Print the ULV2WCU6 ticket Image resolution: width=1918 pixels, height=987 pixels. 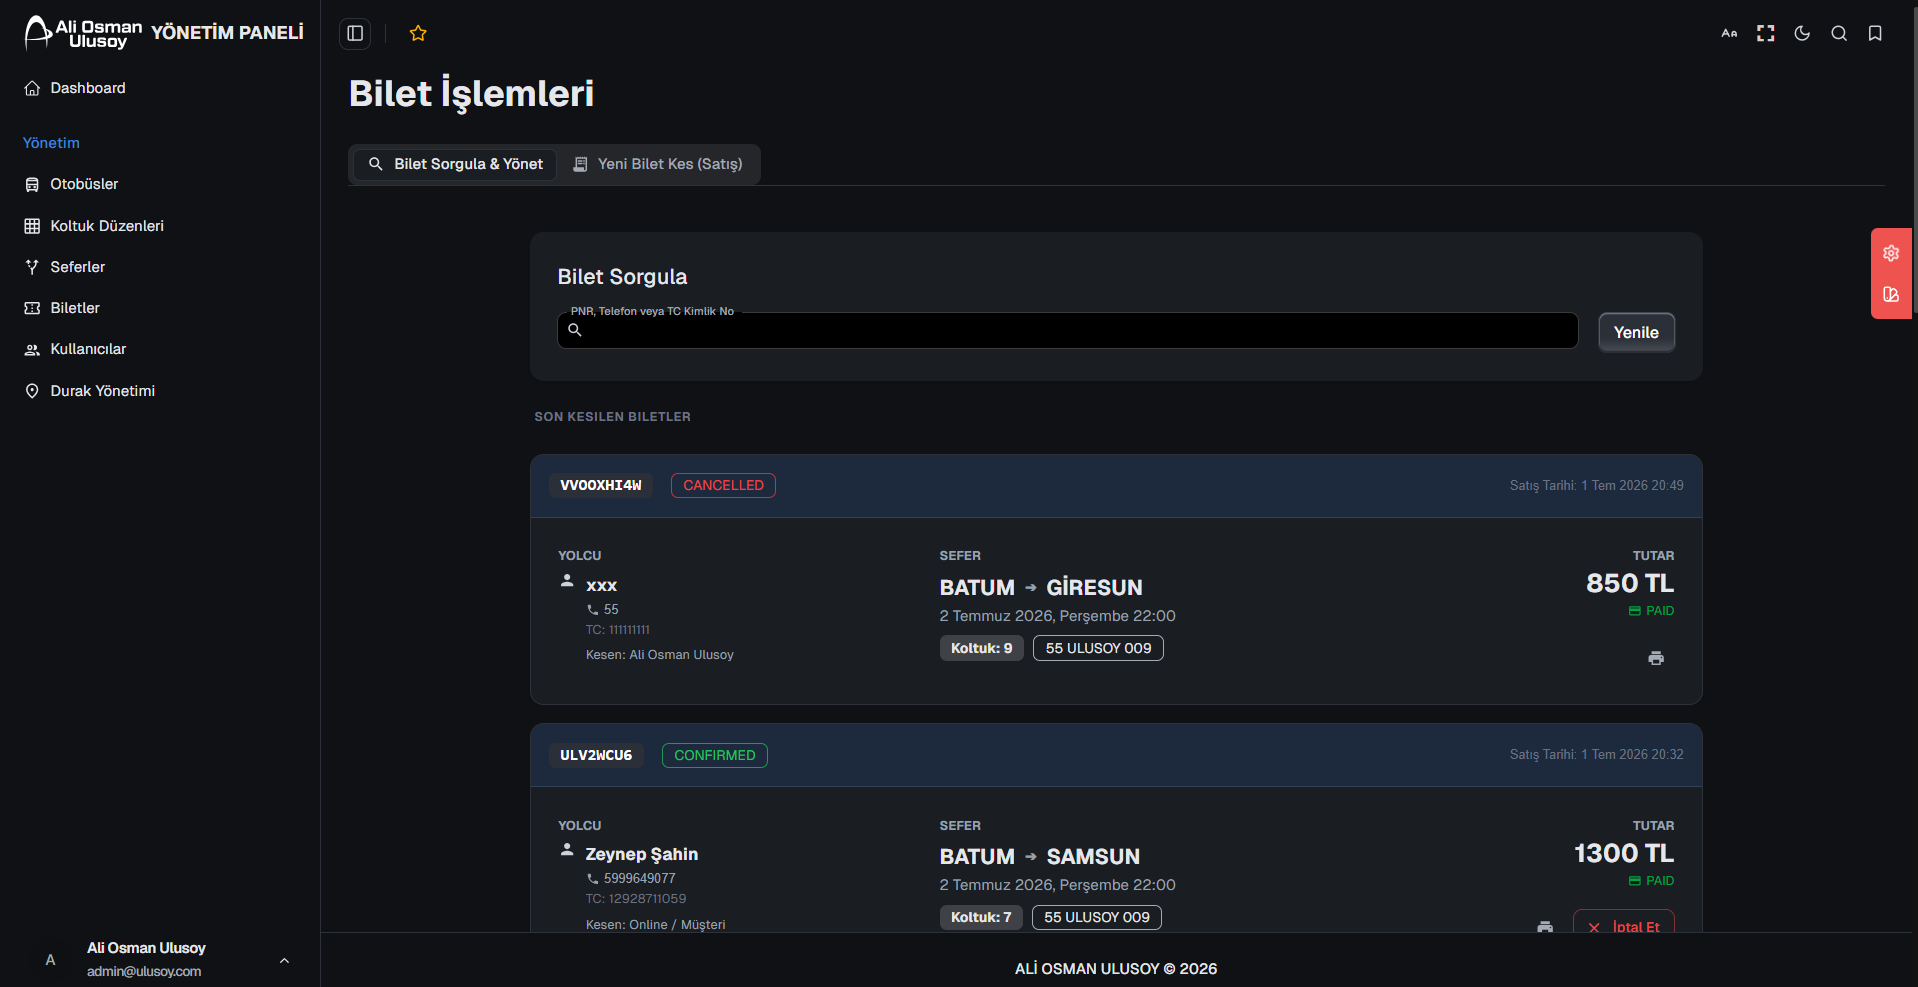(1545, 927)
